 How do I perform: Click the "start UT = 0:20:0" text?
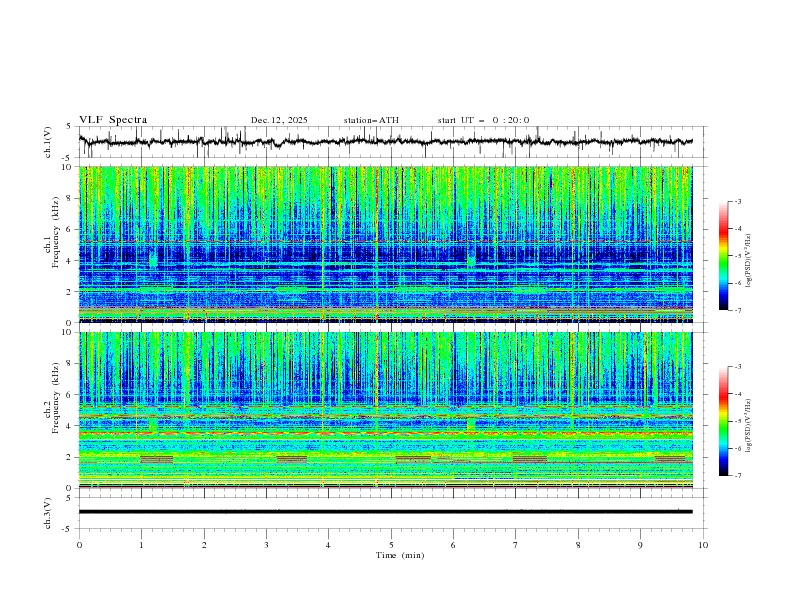point(483,120)
